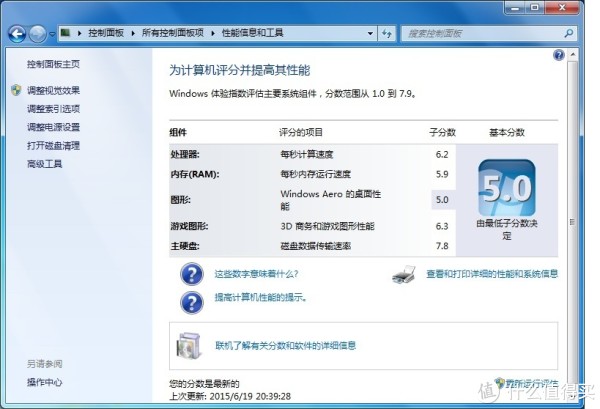This screenshot has width=600, height=409.
Task: Open 高级工具 link
Action: pyautogui.click(x=44, y=164)
